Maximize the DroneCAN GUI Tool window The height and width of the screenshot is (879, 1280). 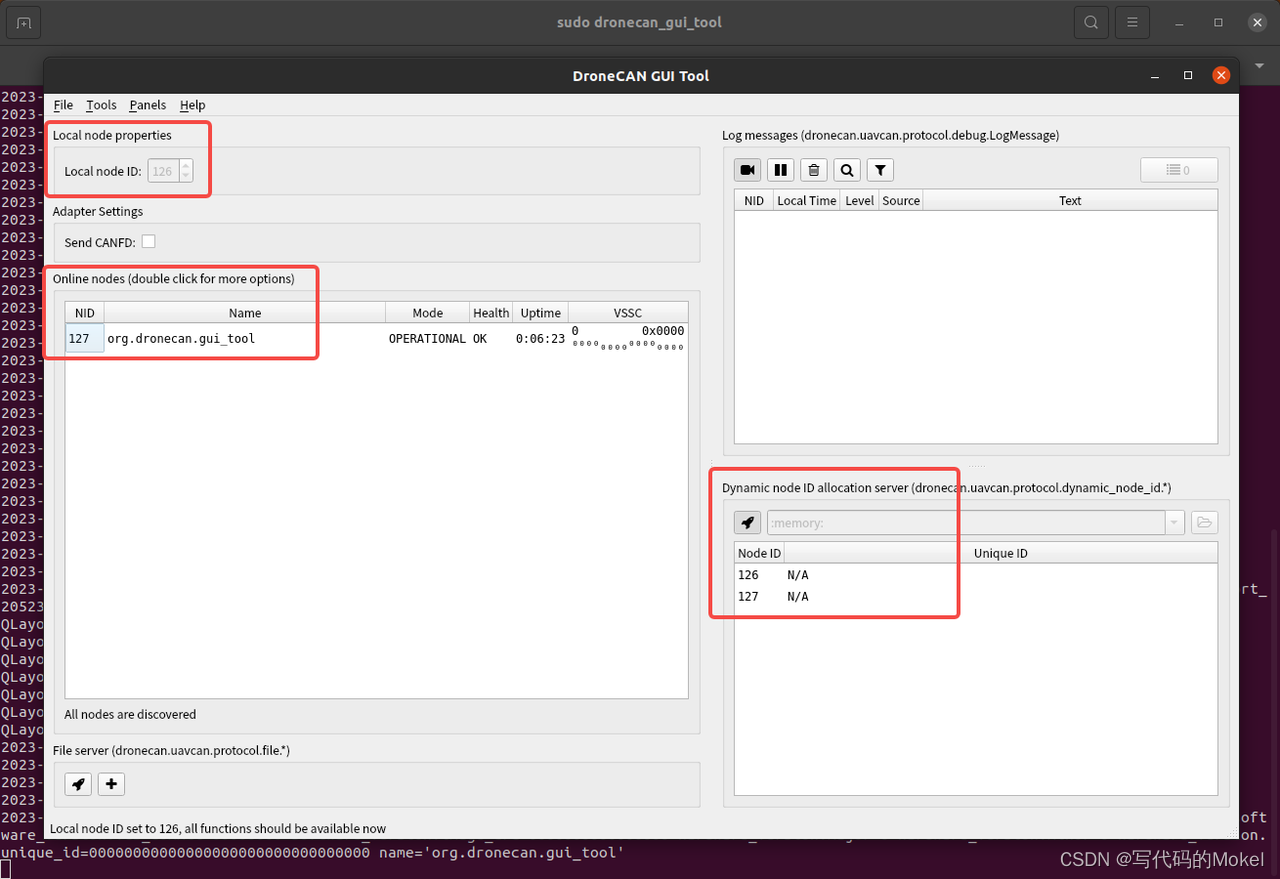coord(1188,75)
